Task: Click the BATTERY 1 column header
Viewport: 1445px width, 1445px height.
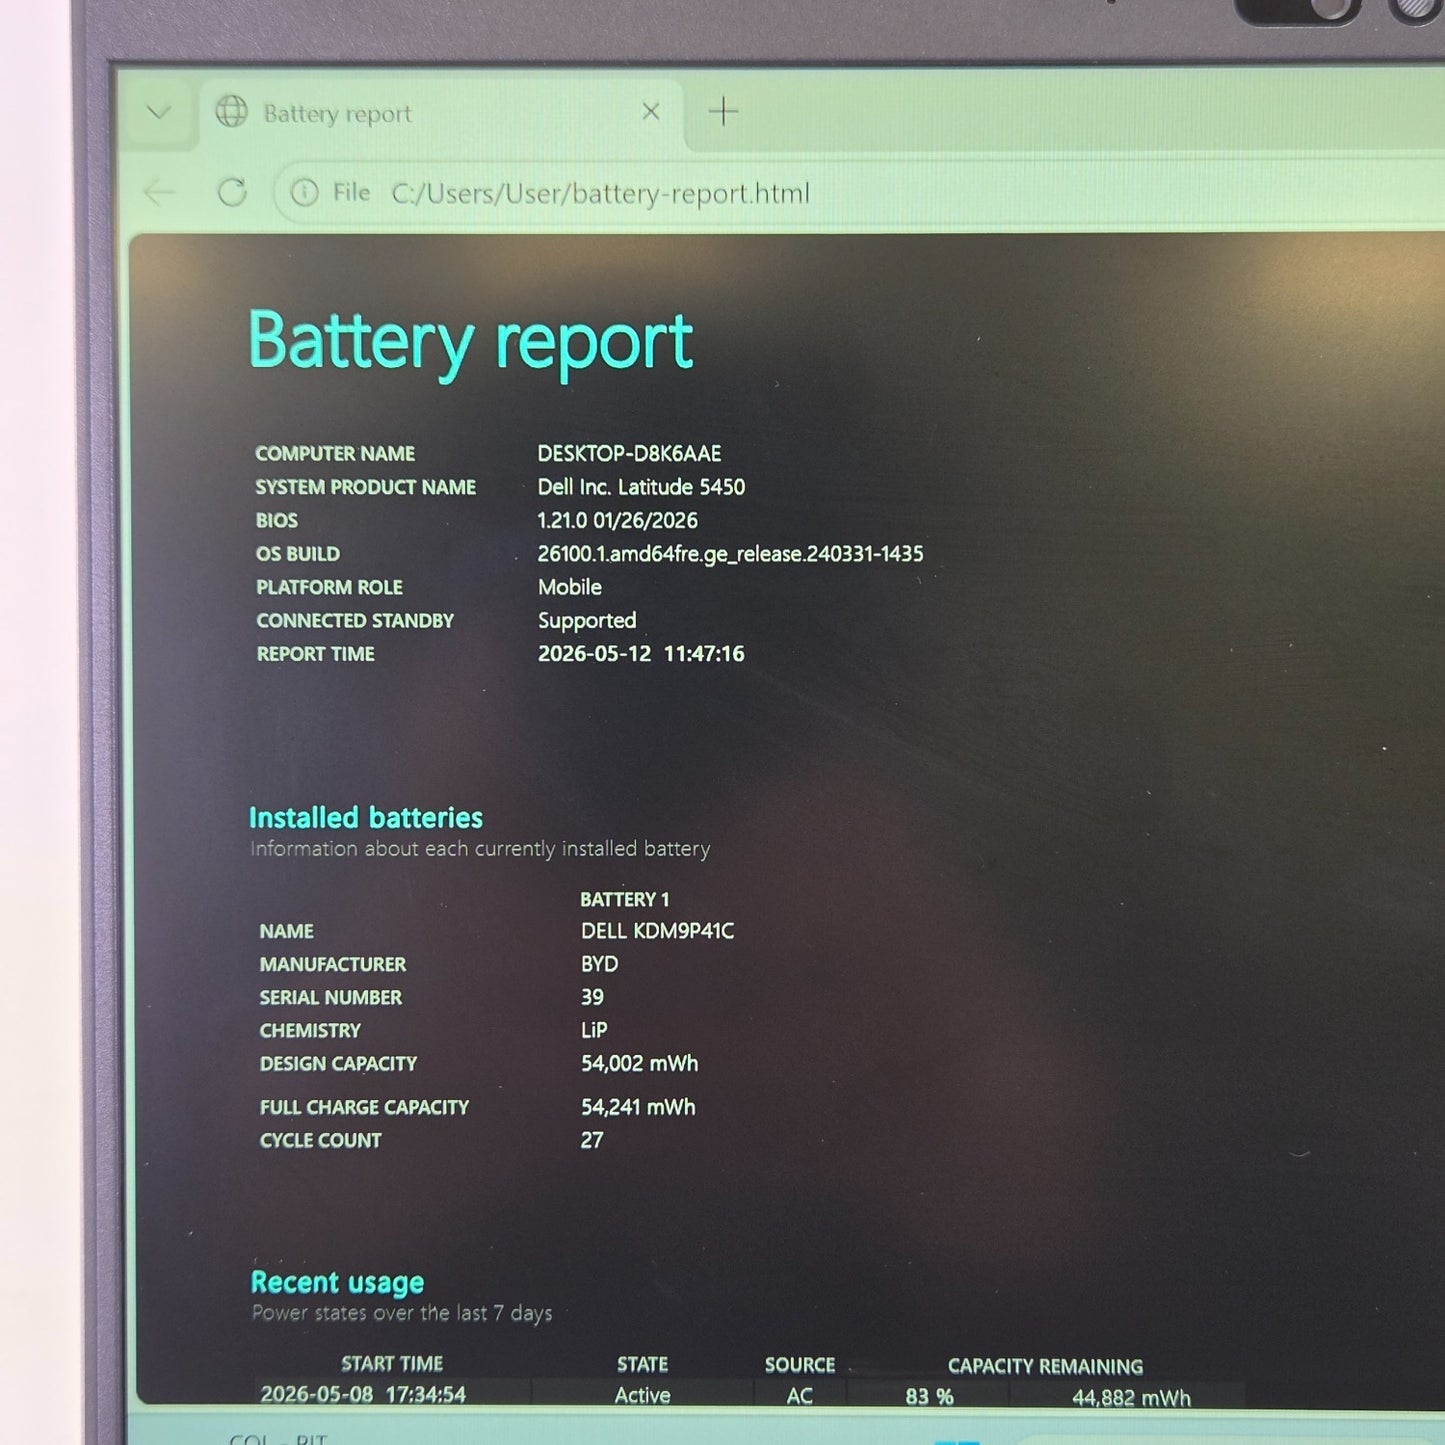Action: [625, 899]
